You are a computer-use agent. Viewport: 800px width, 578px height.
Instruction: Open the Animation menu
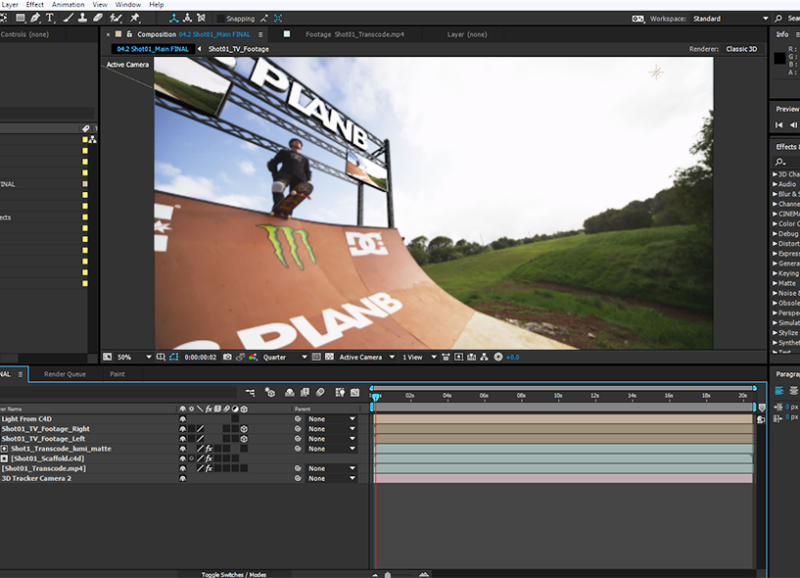(68, 5)
